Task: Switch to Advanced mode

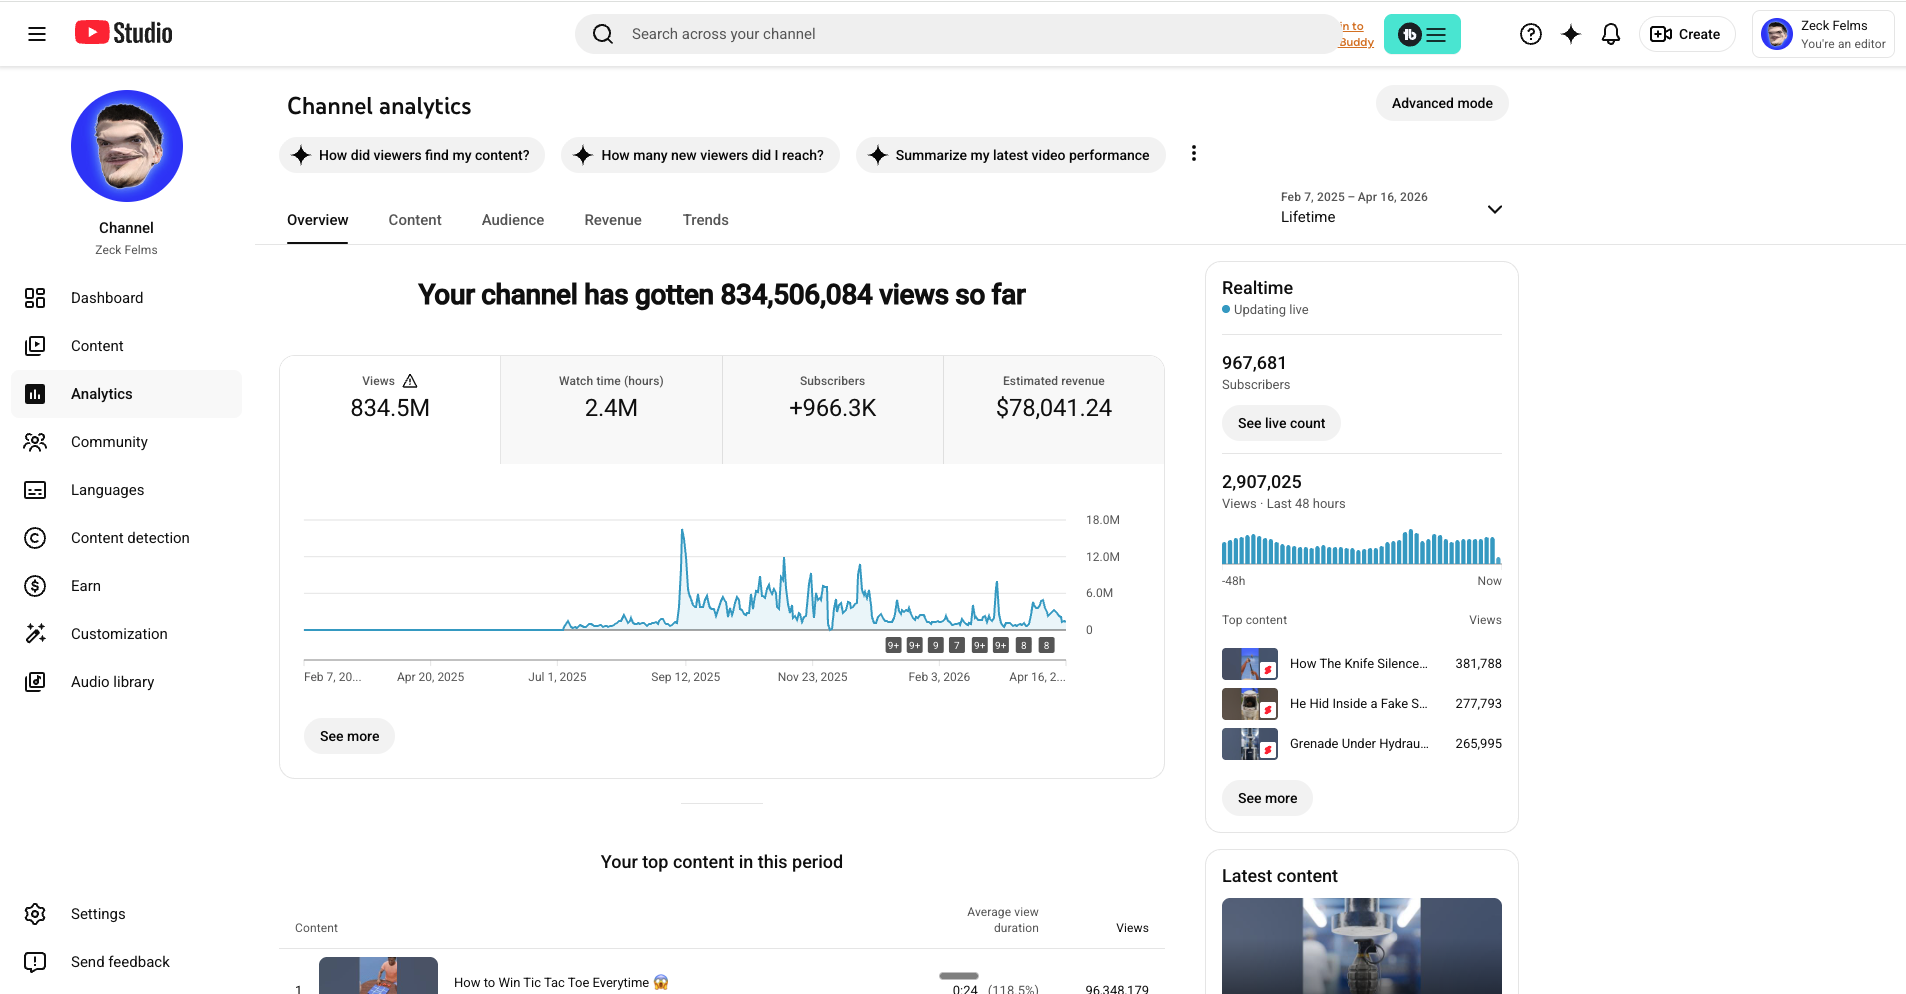Action: click(x=1442, y=102)
